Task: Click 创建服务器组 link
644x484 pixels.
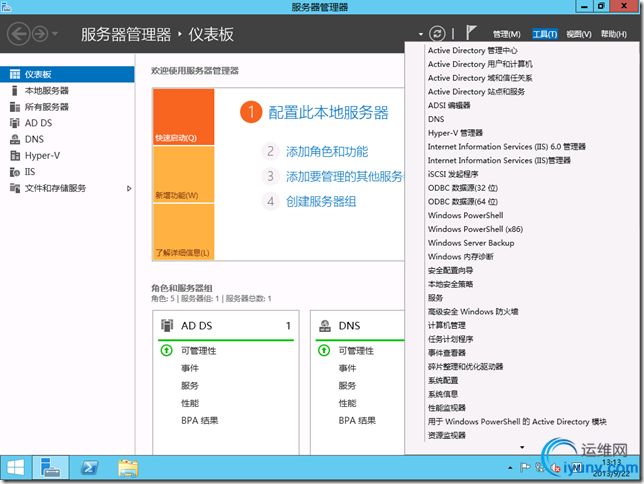Action: (321, 202)
